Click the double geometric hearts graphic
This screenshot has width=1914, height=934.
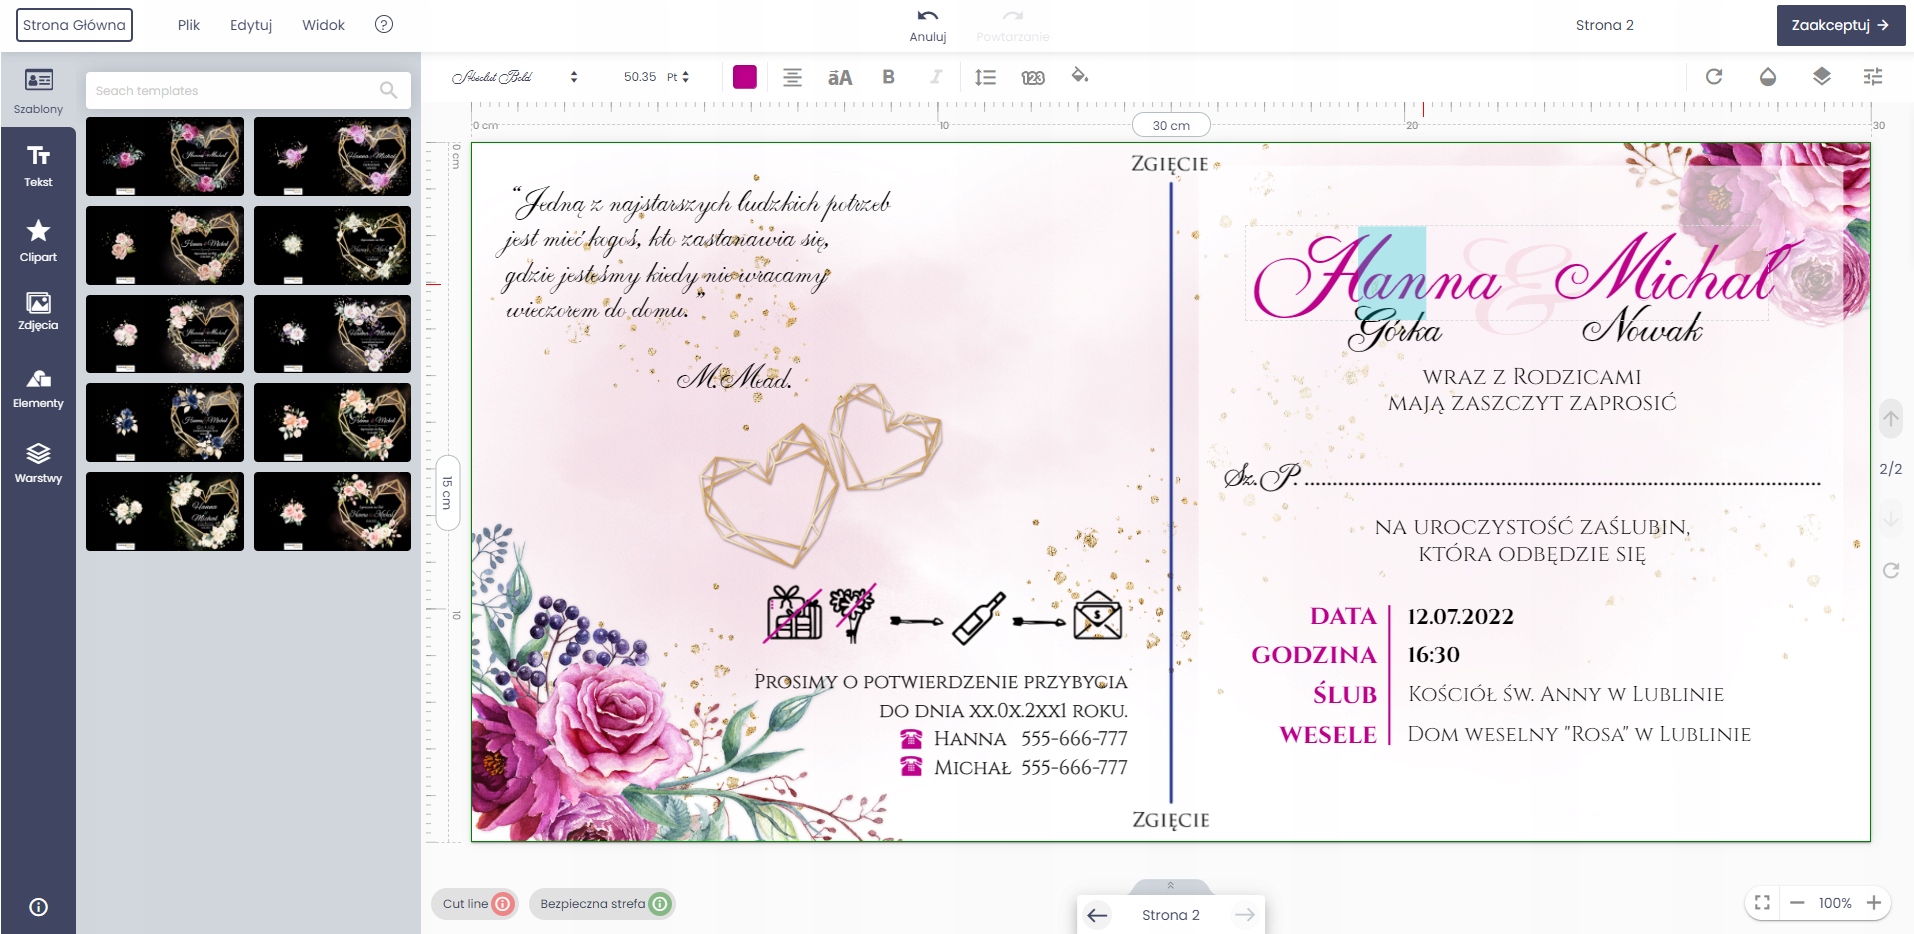click(x=822, y=475)
